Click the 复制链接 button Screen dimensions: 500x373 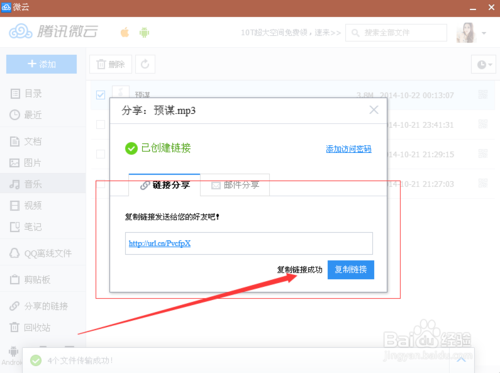pyautogui.click(x=351, y=269)
